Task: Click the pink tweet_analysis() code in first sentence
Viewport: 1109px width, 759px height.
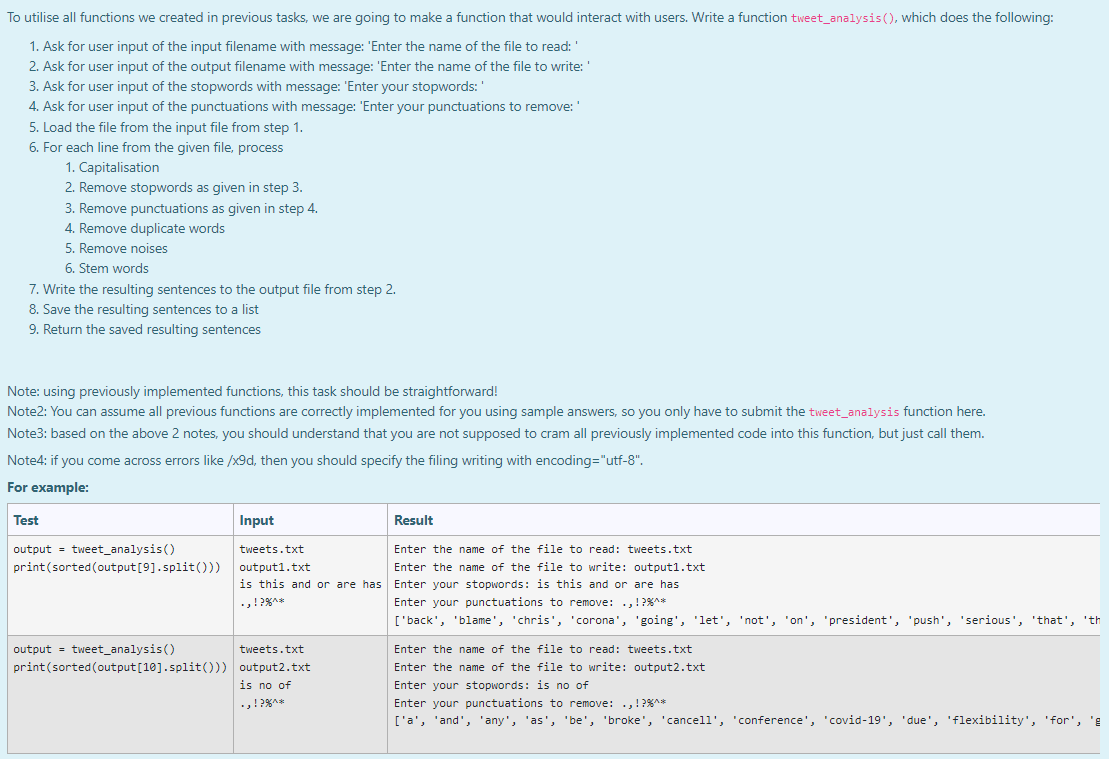Action: (843, 18)
